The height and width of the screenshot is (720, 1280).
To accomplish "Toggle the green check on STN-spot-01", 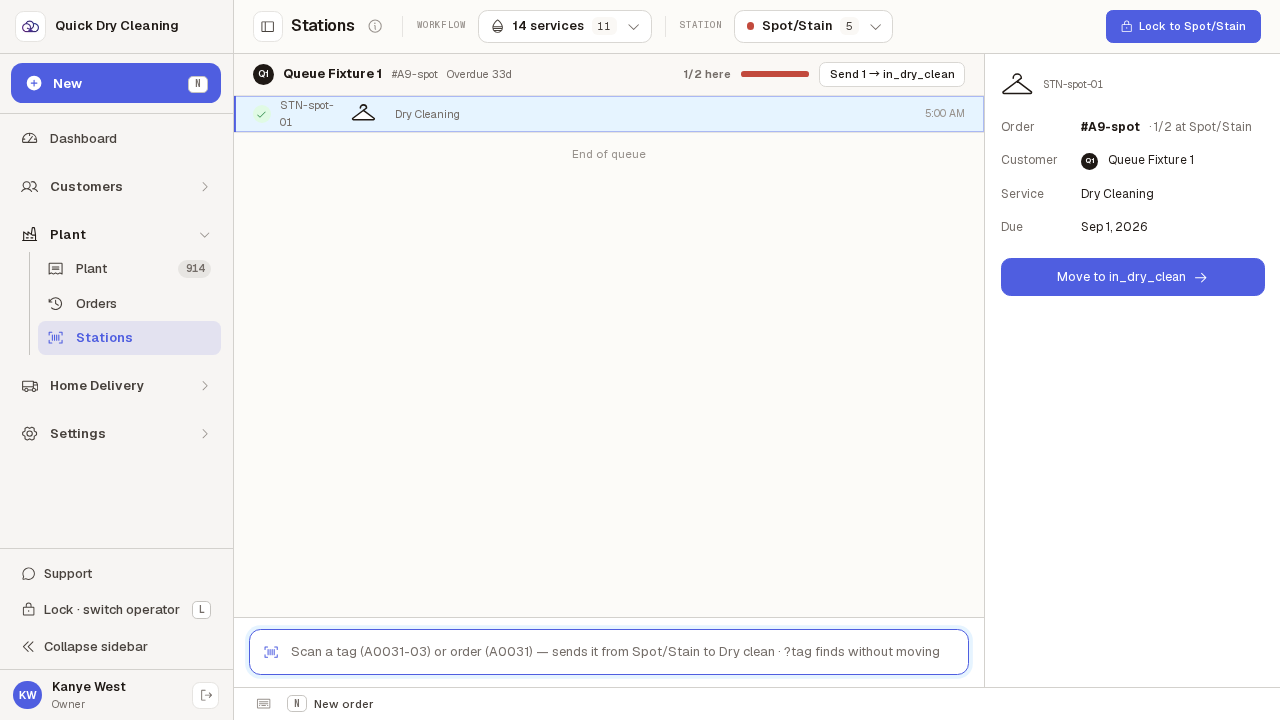I will pyautogui.click(x=261, y=114).
